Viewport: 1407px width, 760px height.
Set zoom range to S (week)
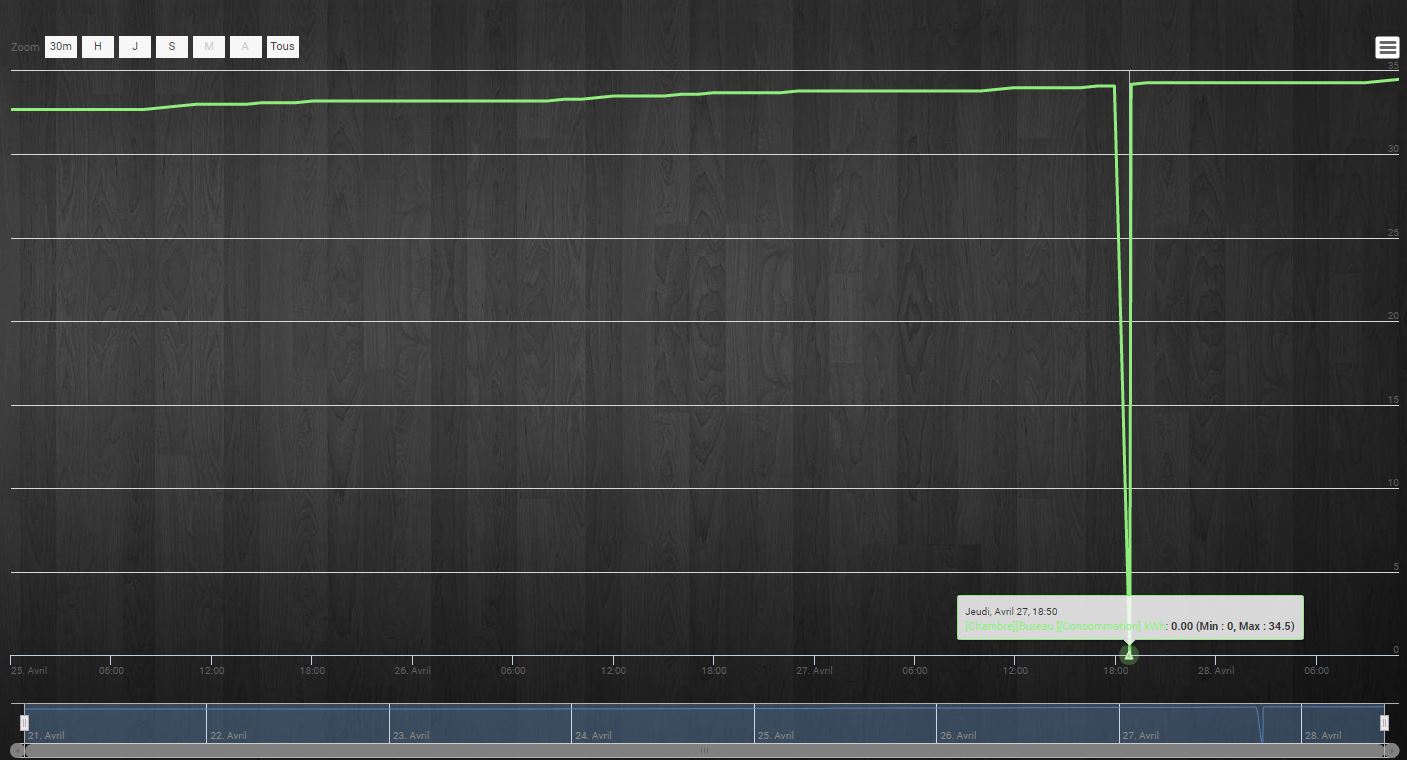click(172, 46)
